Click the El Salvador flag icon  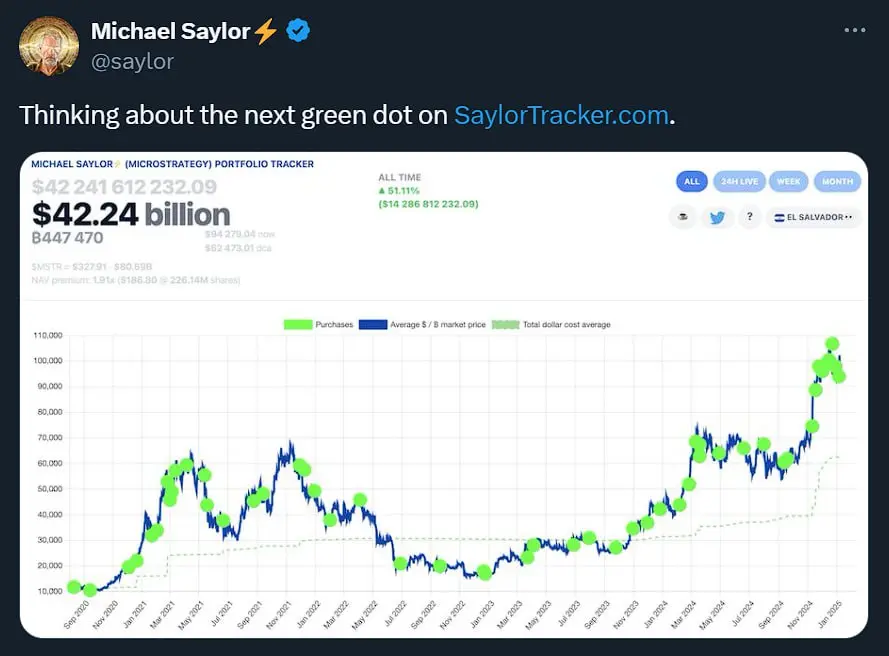pos(779,217)
